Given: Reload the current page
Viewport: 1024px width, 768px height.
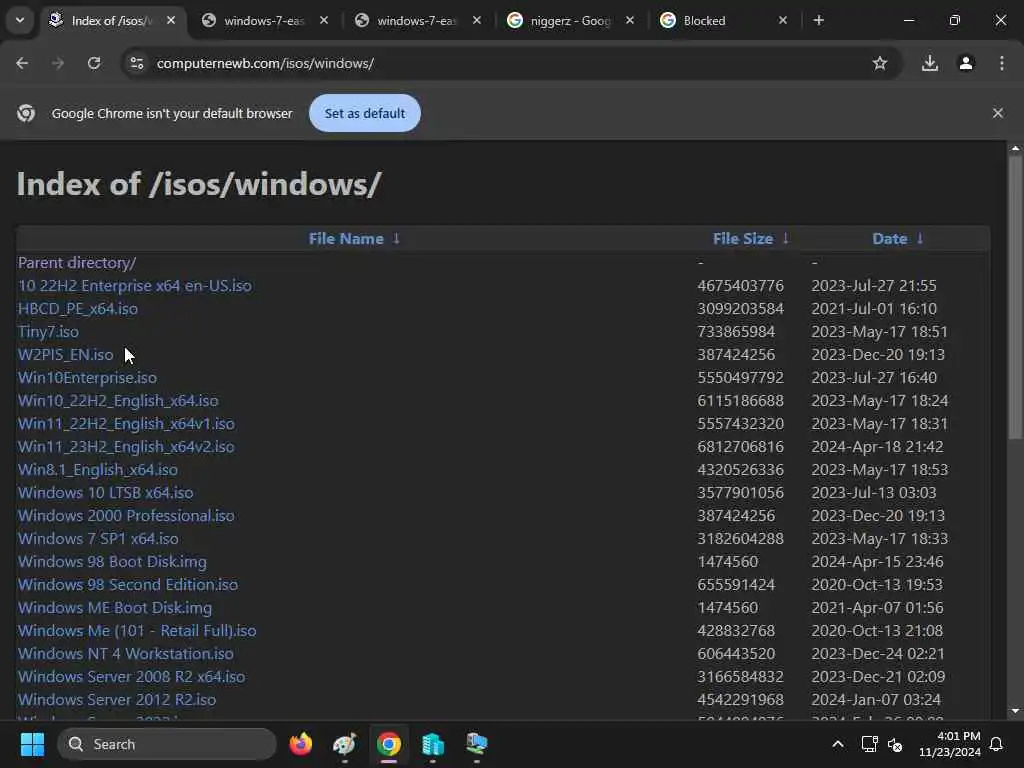Looking at the screenshot, I should (94, 63).
